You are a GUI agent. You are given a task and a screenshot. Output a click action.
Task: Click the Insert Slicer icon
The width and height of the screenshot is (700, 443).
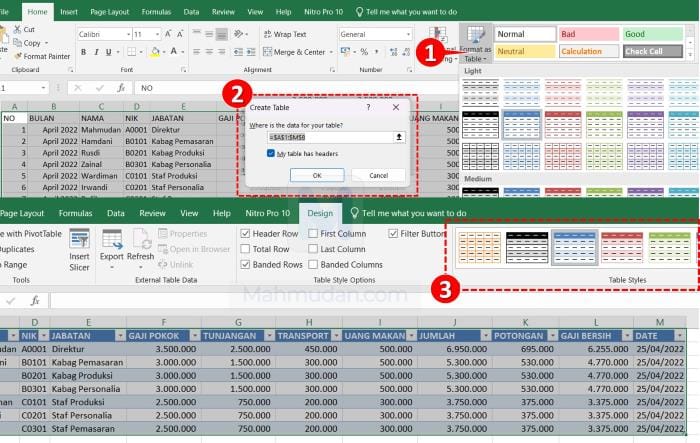79,245
